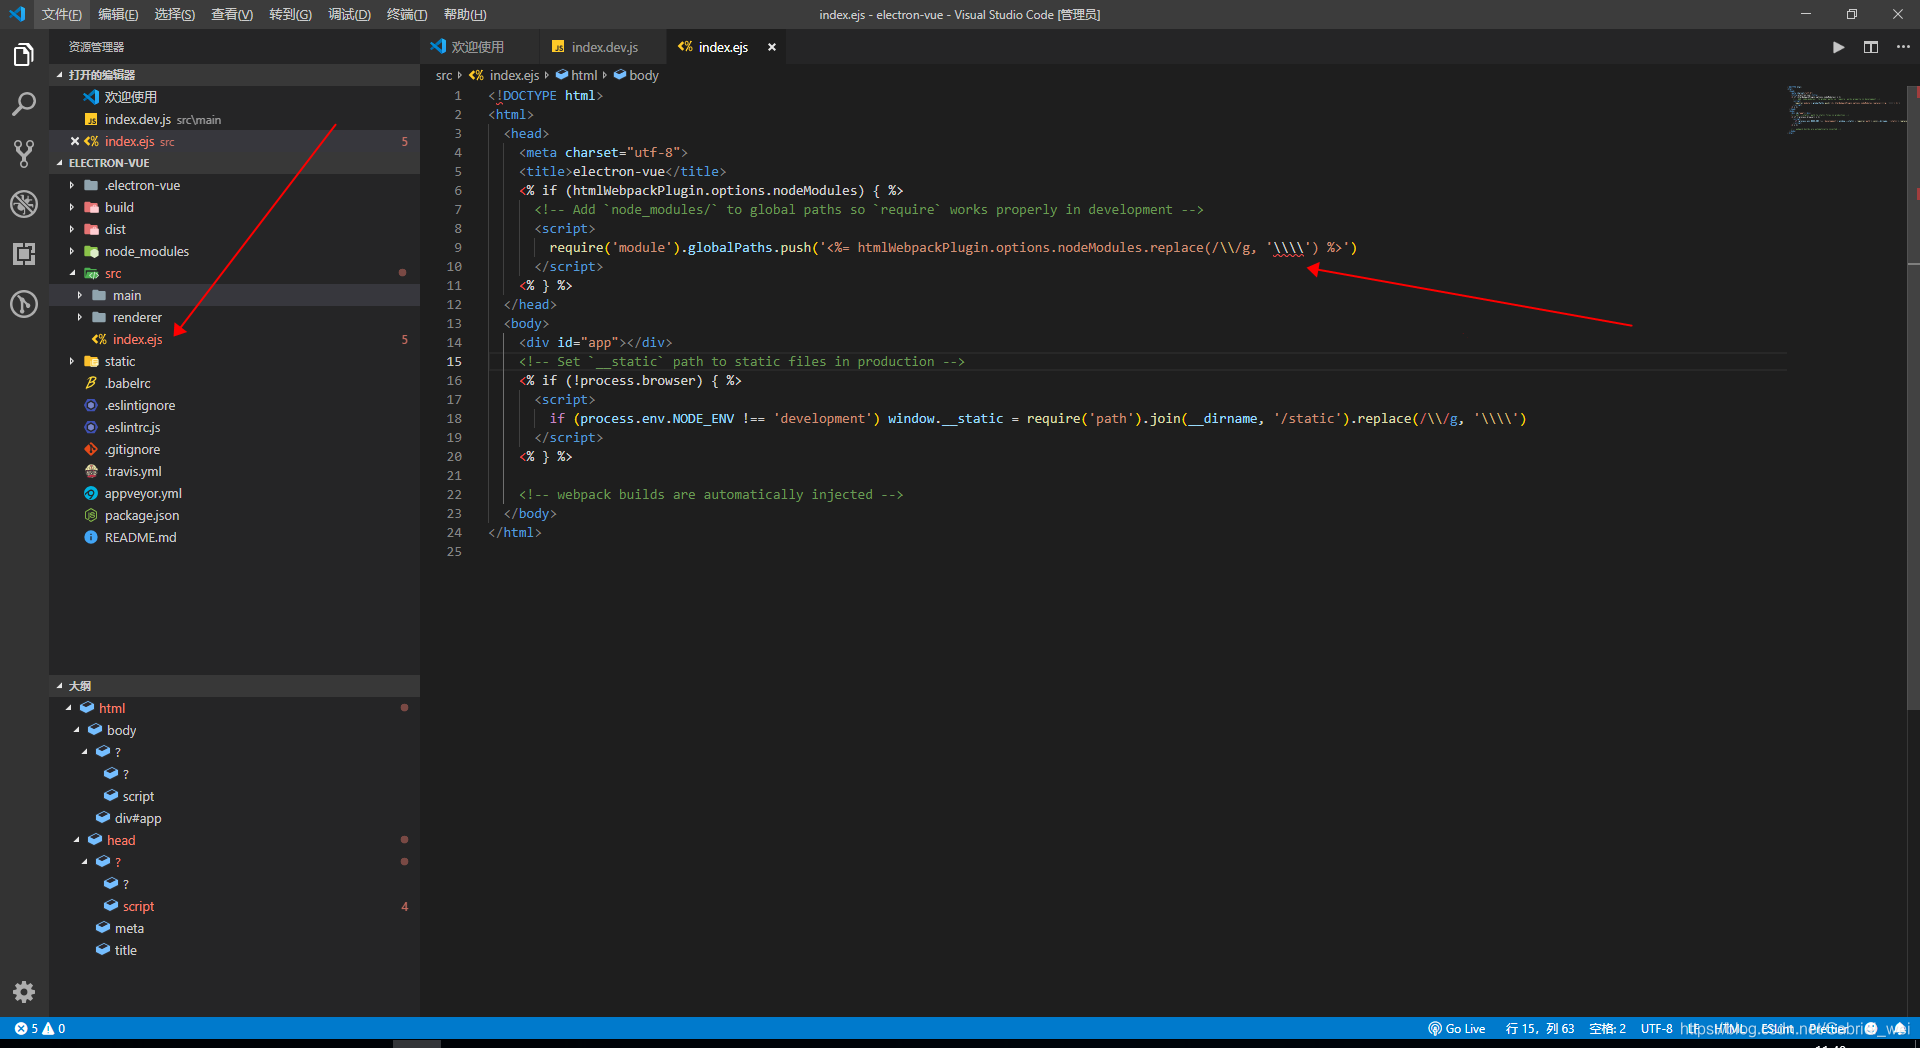Click the line and column indicator
Screen dimensions: 1920x1048
(1540, 1028)
